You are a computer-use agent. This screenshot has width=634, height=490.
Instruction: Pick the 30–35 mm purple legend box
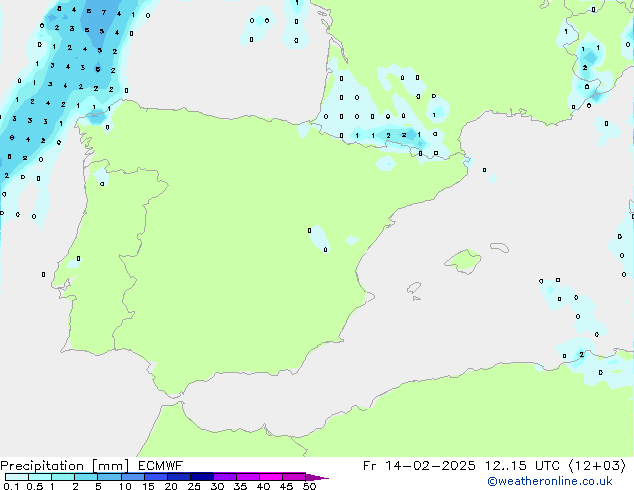(x=225, y=477)
